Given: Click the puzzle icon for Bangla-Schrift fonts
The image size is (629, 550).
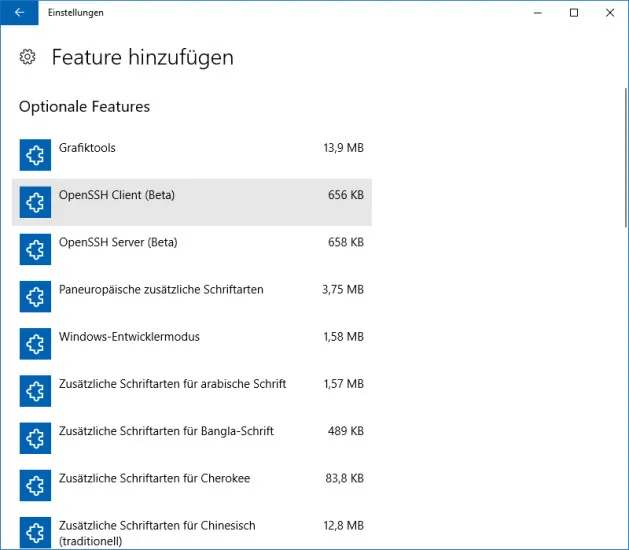Looking at the screenshot, I should [x=35, y=438].
